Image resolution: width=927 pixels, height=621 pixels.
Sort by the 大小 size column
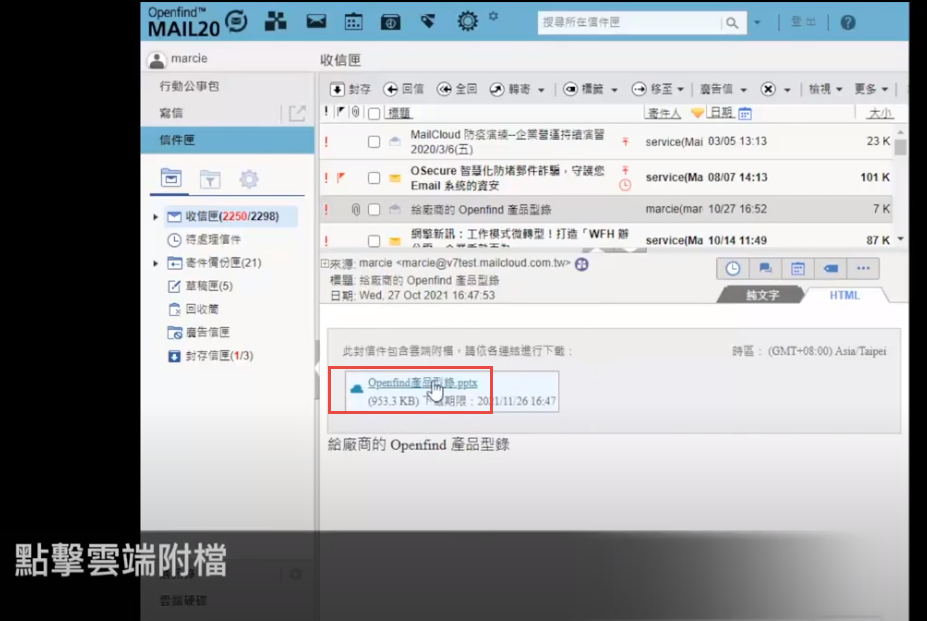[880, 113]
